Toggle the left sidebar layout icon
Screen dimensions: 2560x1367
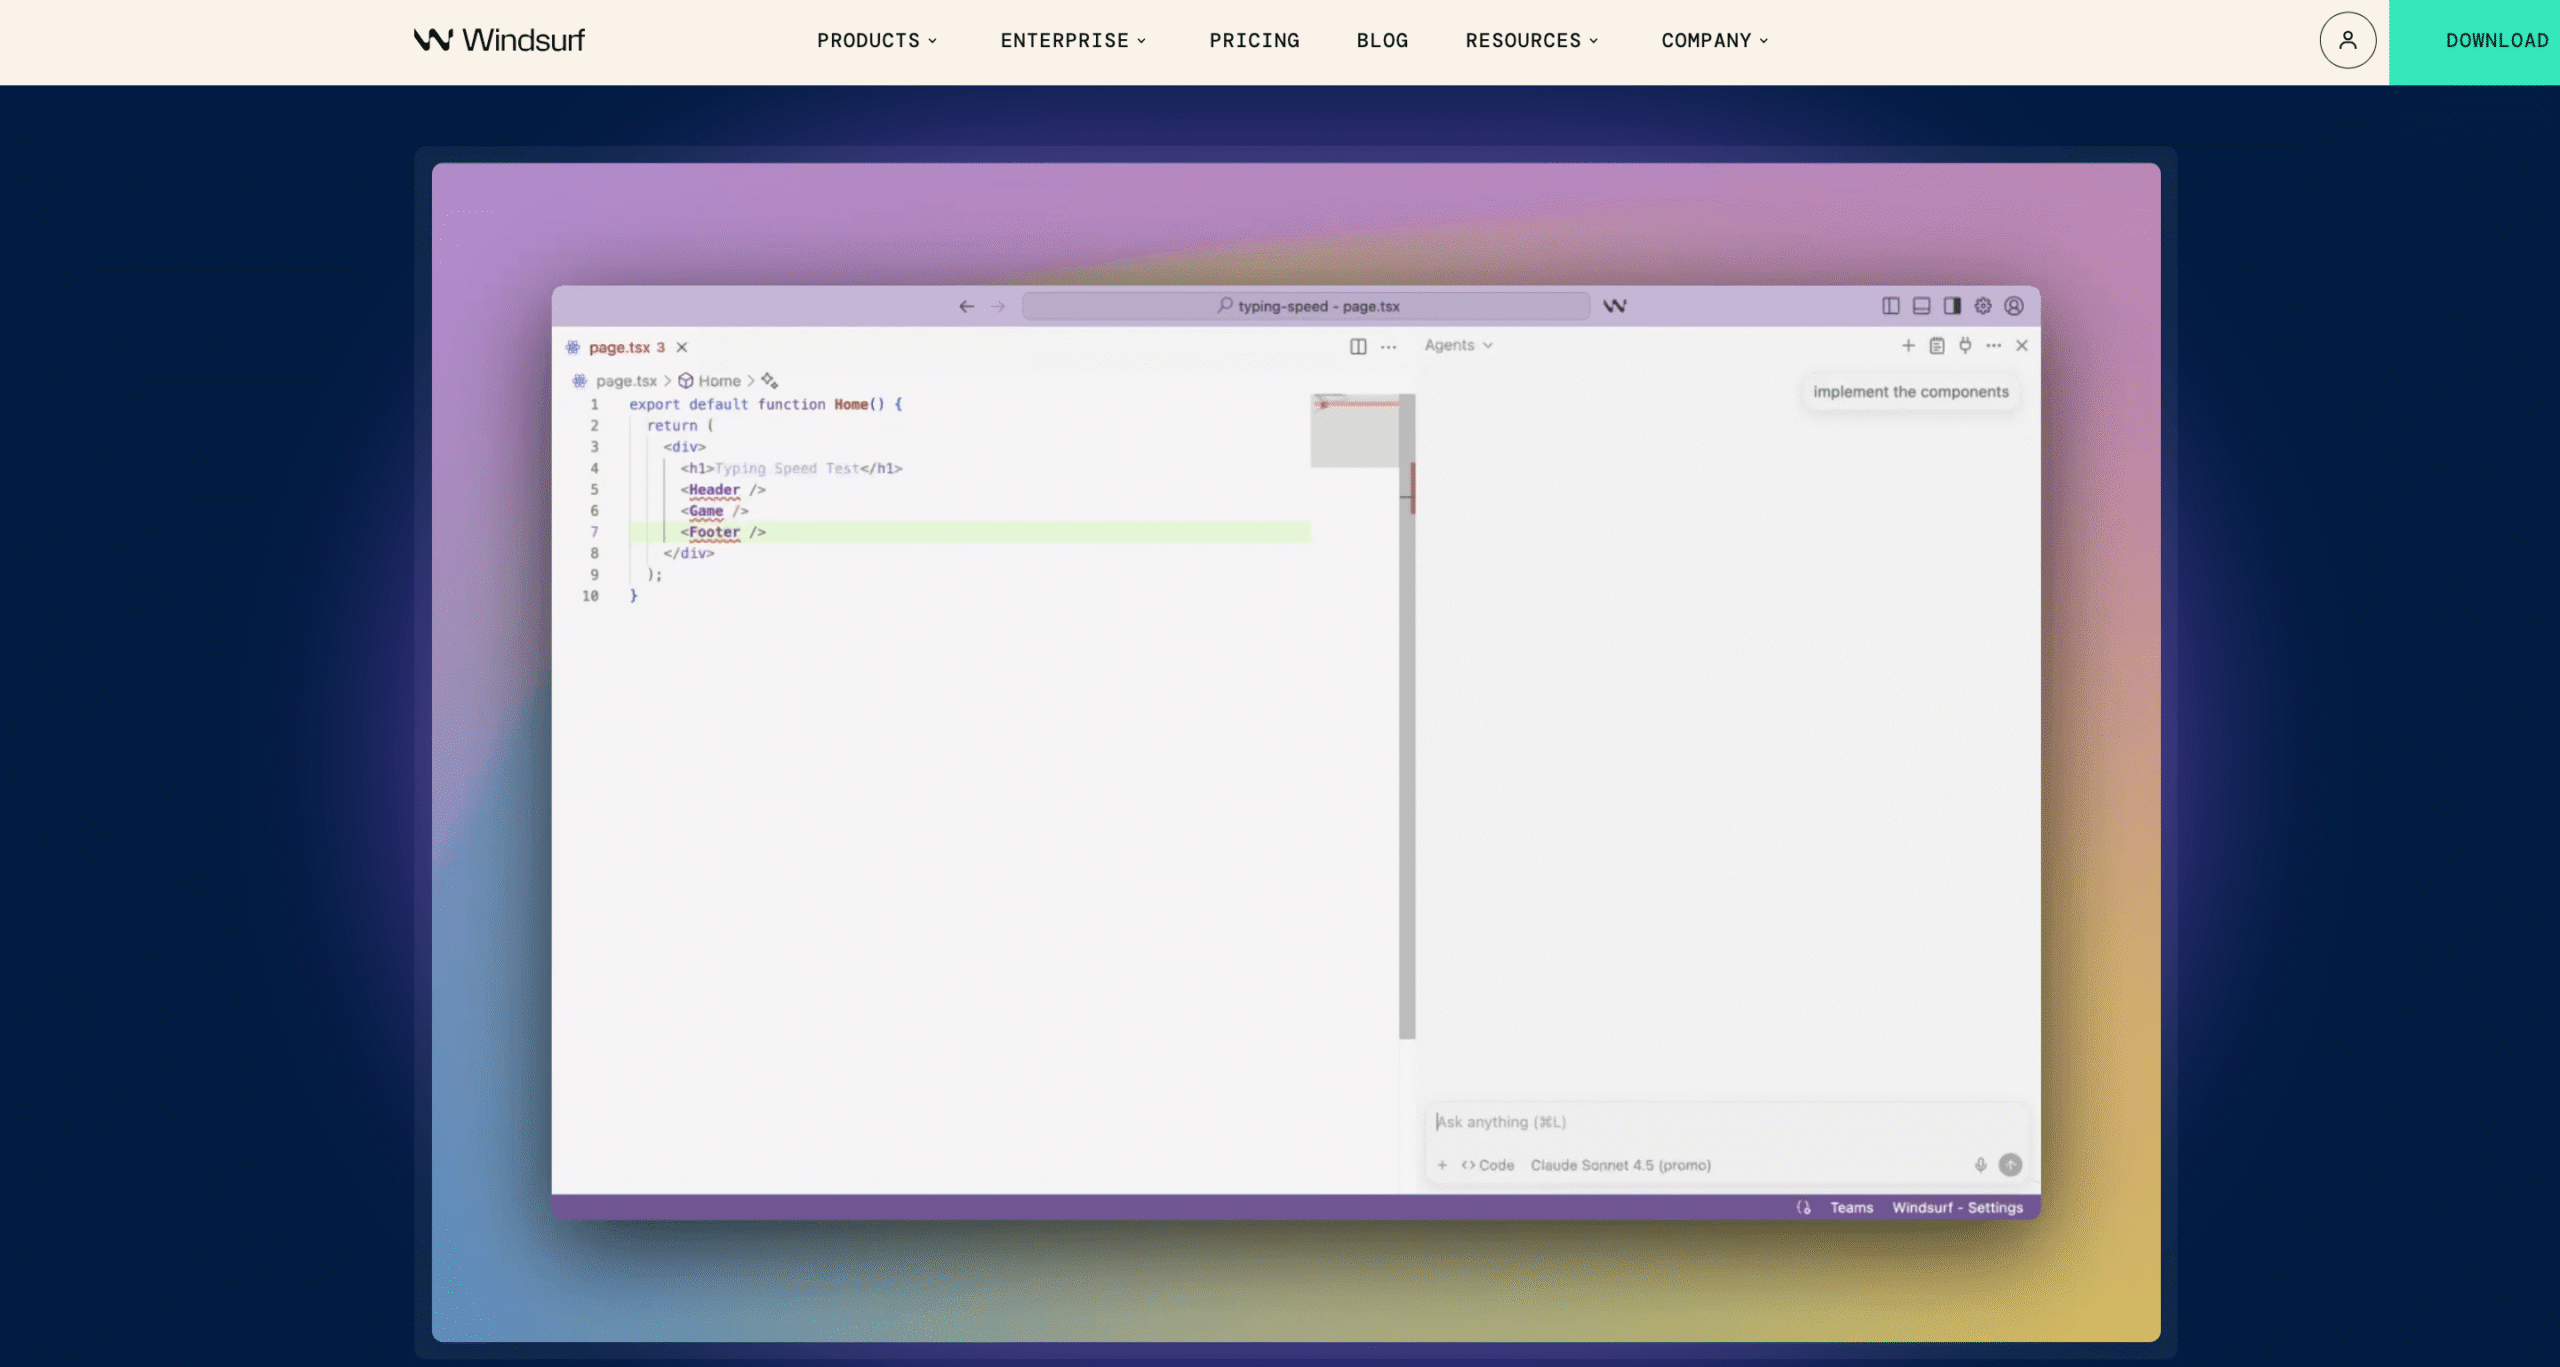(x=1890, y=306)
